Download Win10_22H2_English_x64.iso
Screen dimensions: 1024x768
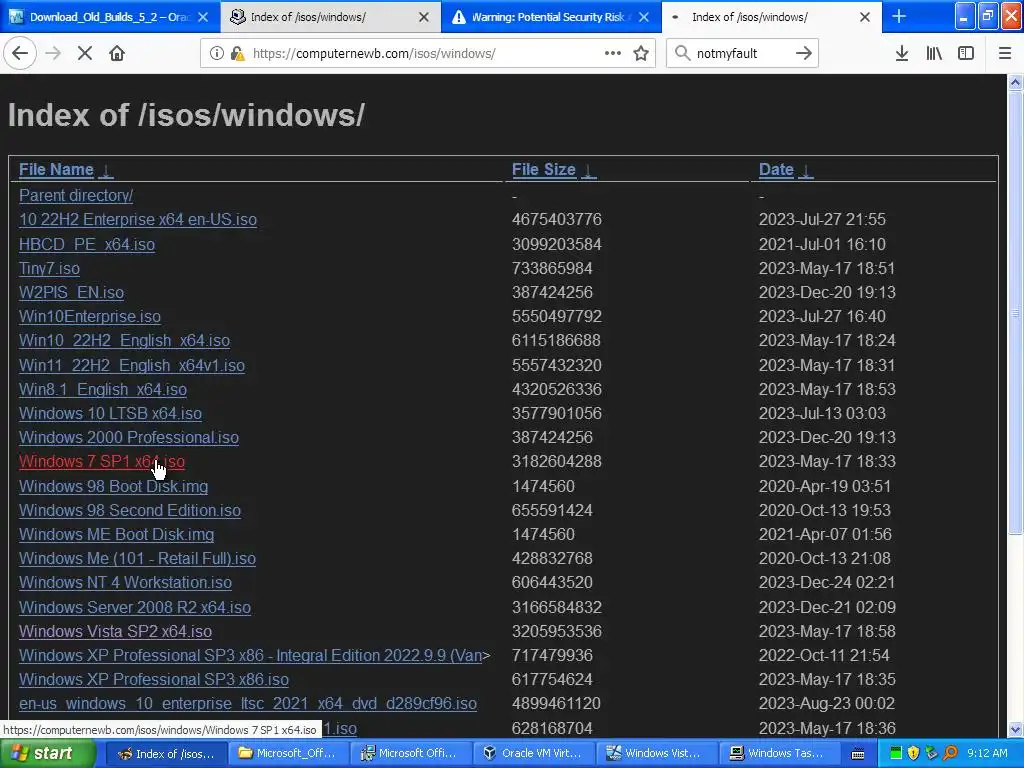pos(124,340)
